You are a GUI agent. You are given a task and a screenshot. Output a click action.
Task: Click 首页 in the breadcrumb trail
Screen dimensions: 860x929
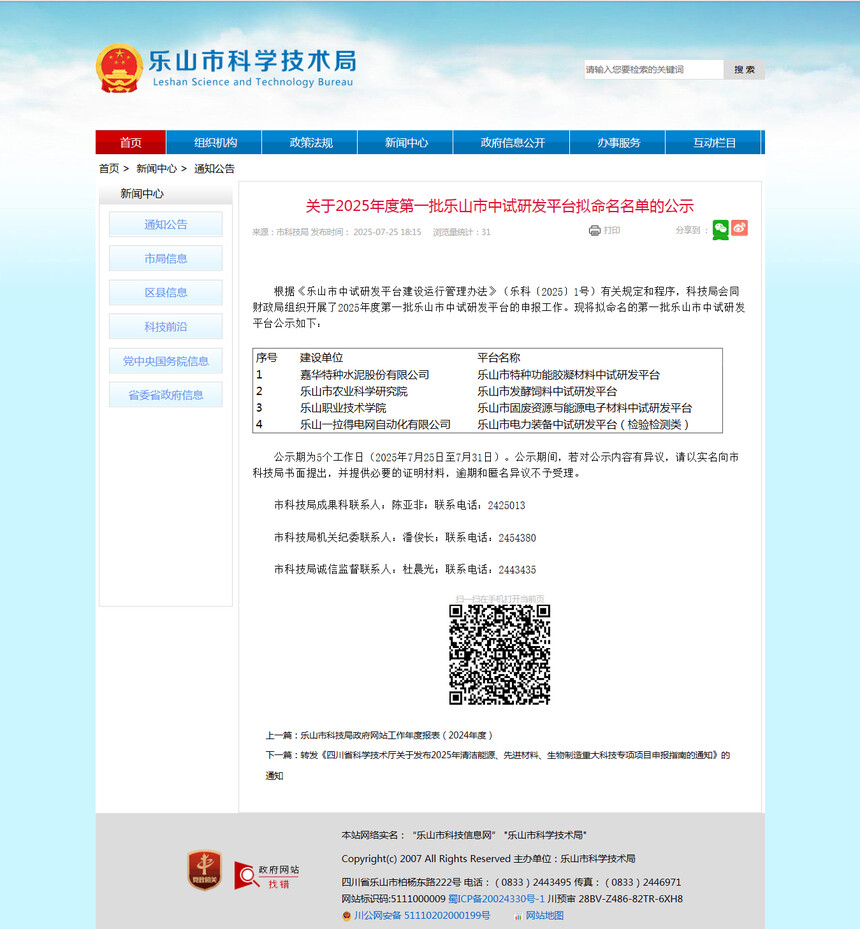109,169
